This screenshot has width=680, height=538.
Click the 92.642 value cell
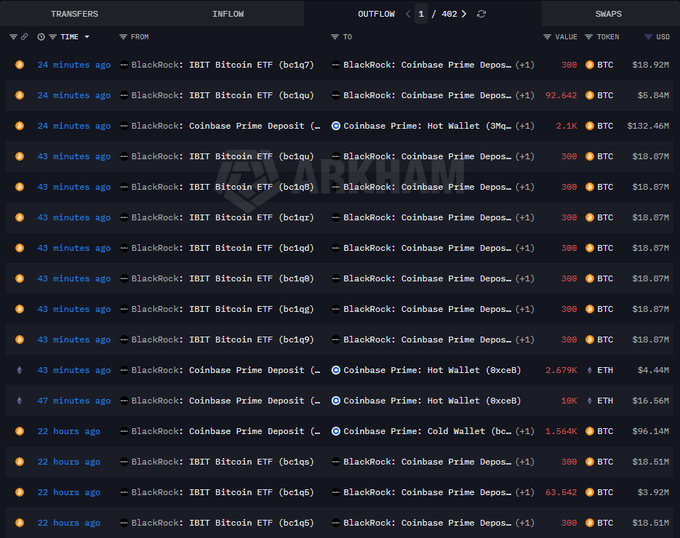coord(561,95)
